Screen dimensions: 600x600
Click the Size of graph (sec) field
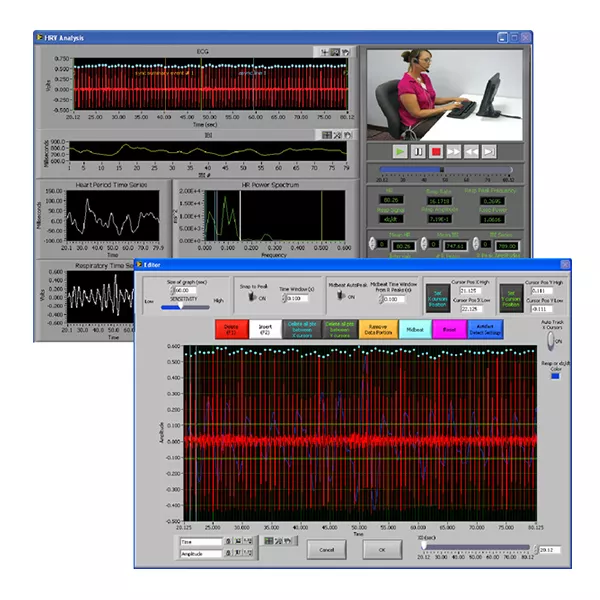(186, 290)
